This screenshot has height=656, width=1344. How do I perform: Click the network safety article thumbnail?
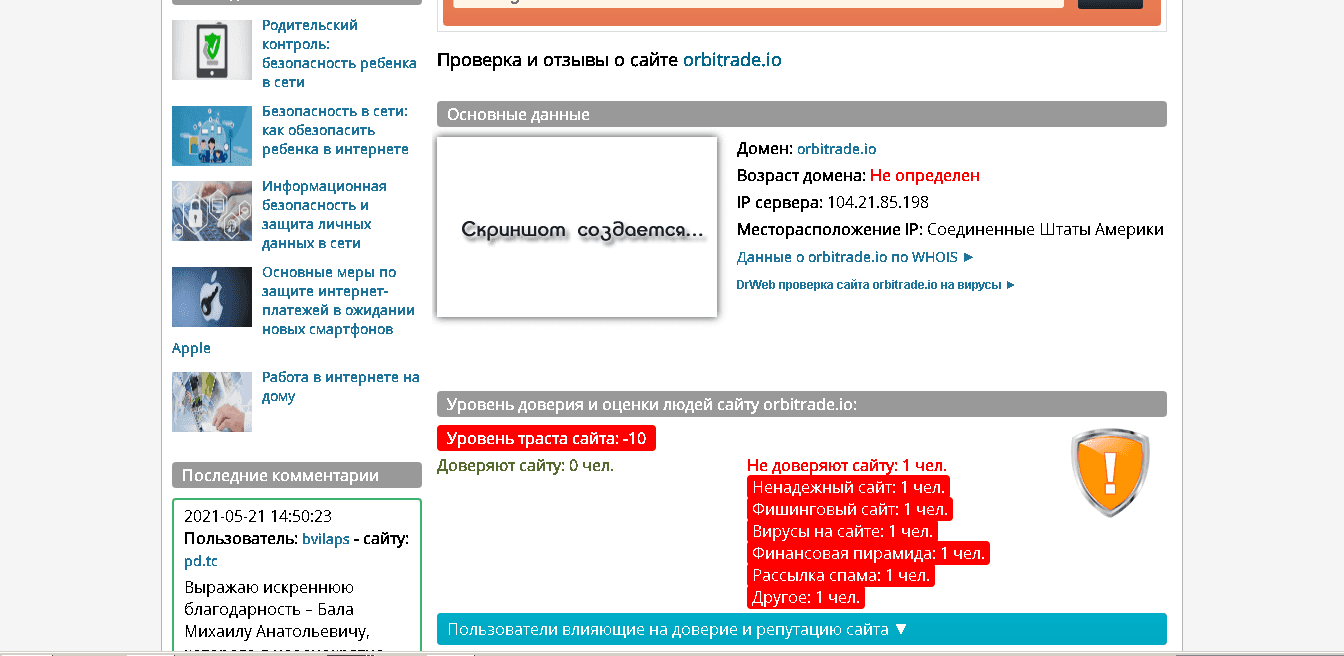211,135
